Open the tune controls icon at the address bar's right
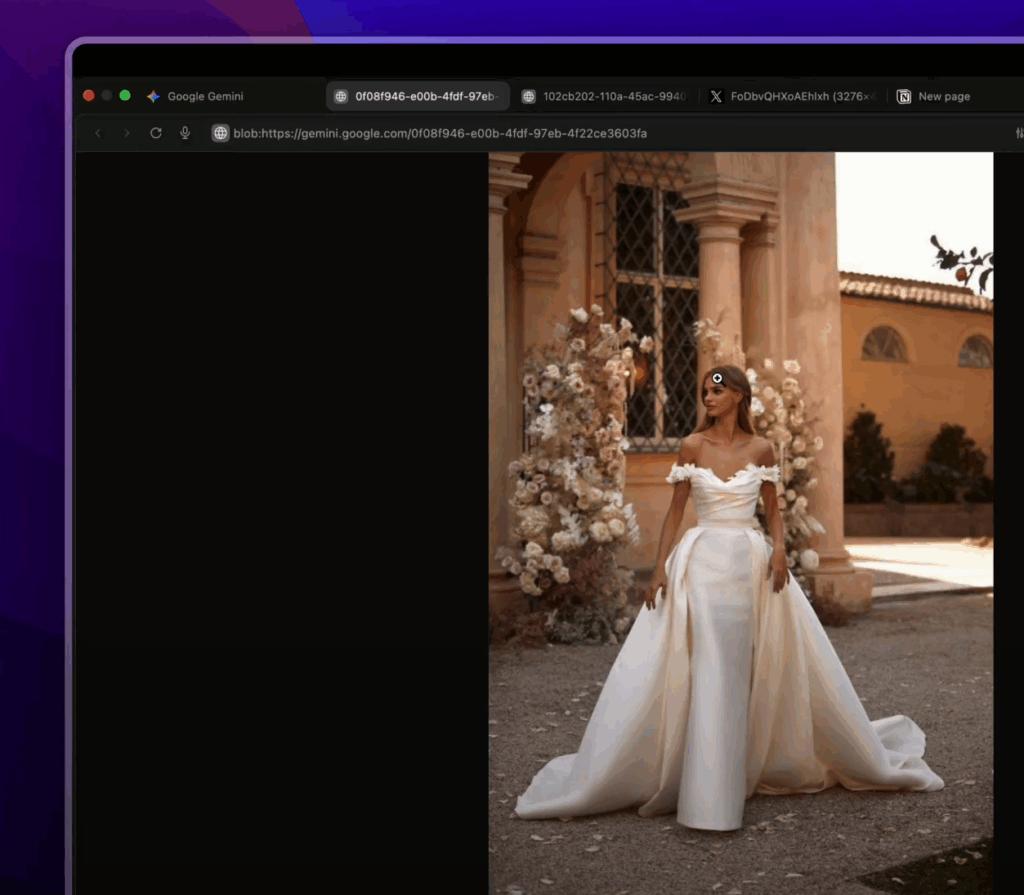This screenshot has width=1024, height=895. pyautogui.click(x=1019, y=133)
